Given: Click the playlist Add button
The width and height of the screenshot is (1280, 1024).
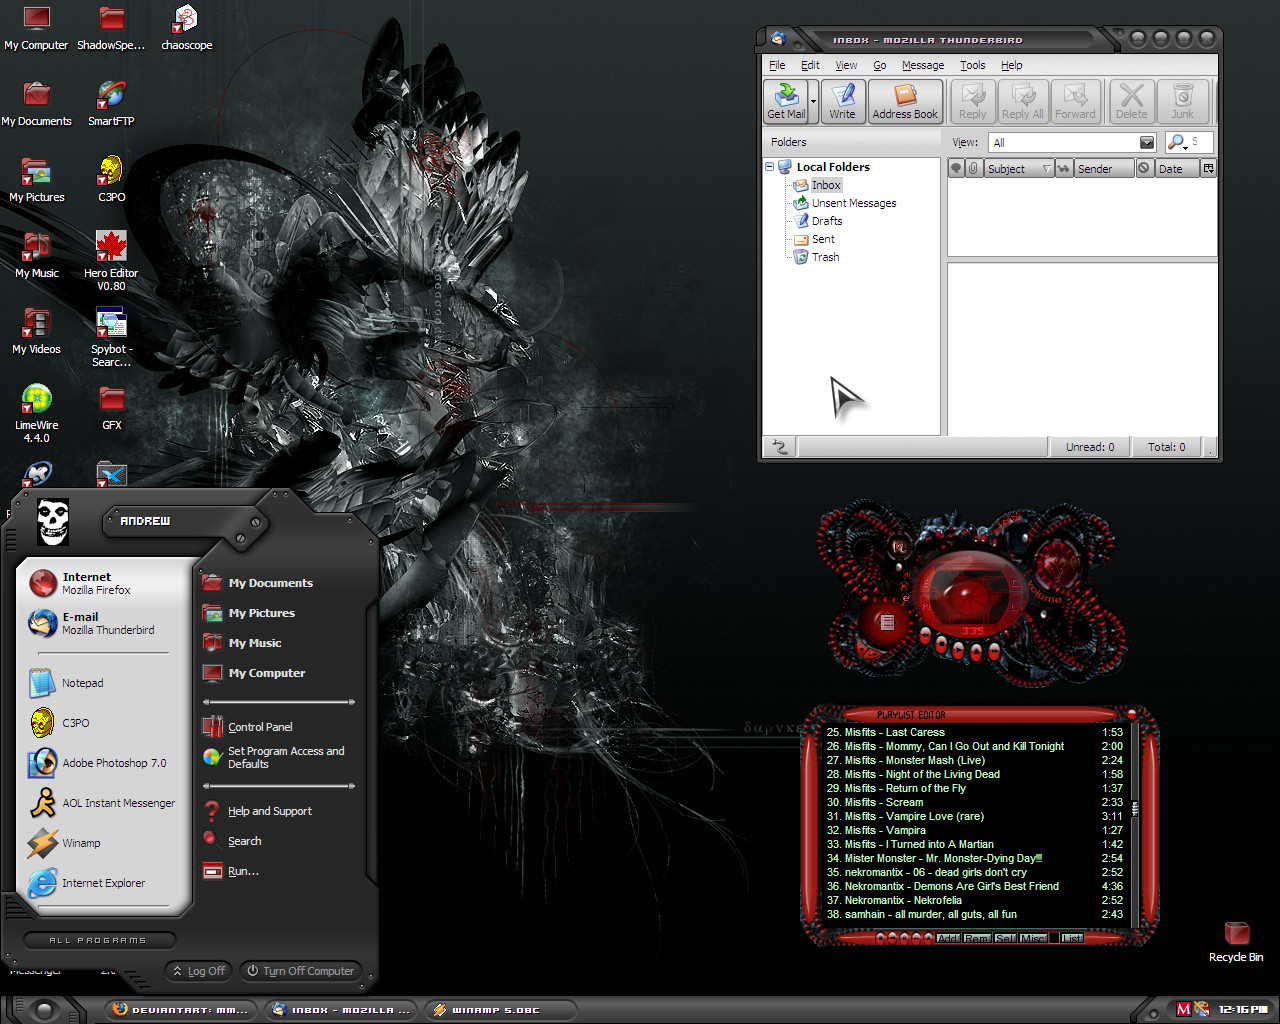Looking at the screenshot, I should point(948,938).
